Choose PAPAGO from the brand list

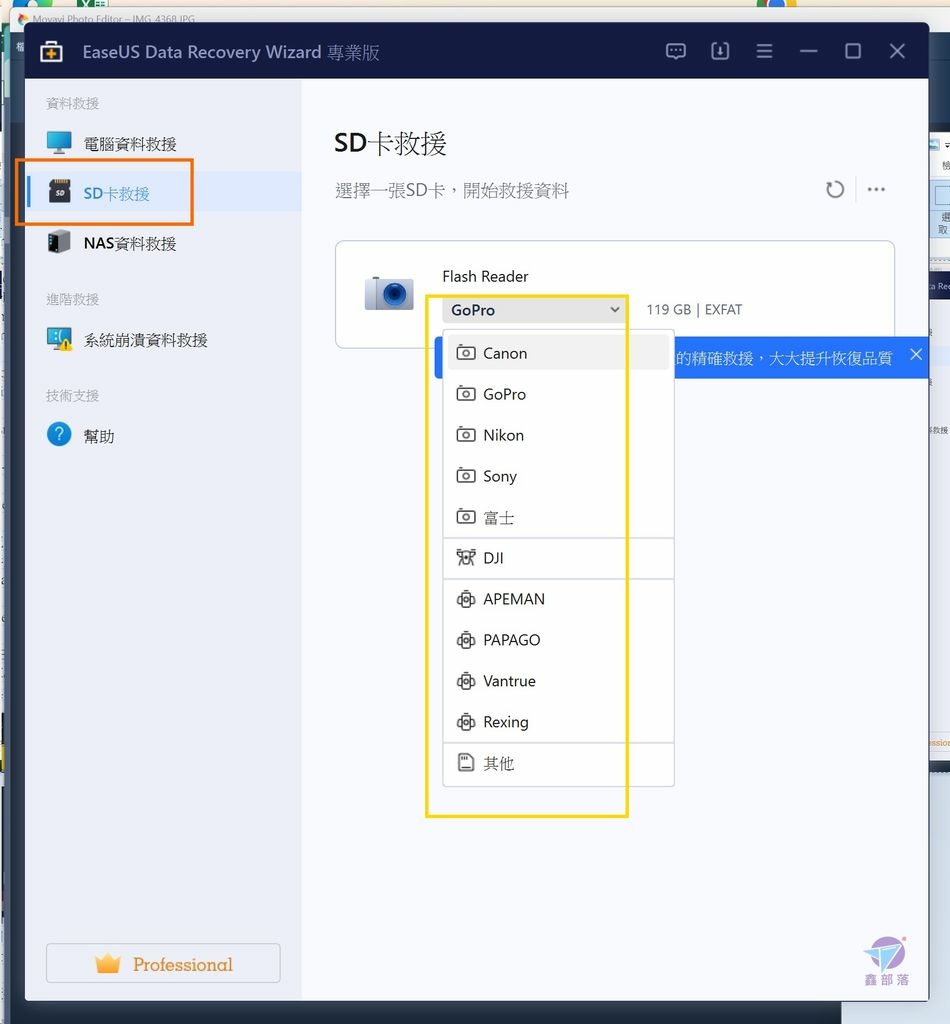click(558, 640)
